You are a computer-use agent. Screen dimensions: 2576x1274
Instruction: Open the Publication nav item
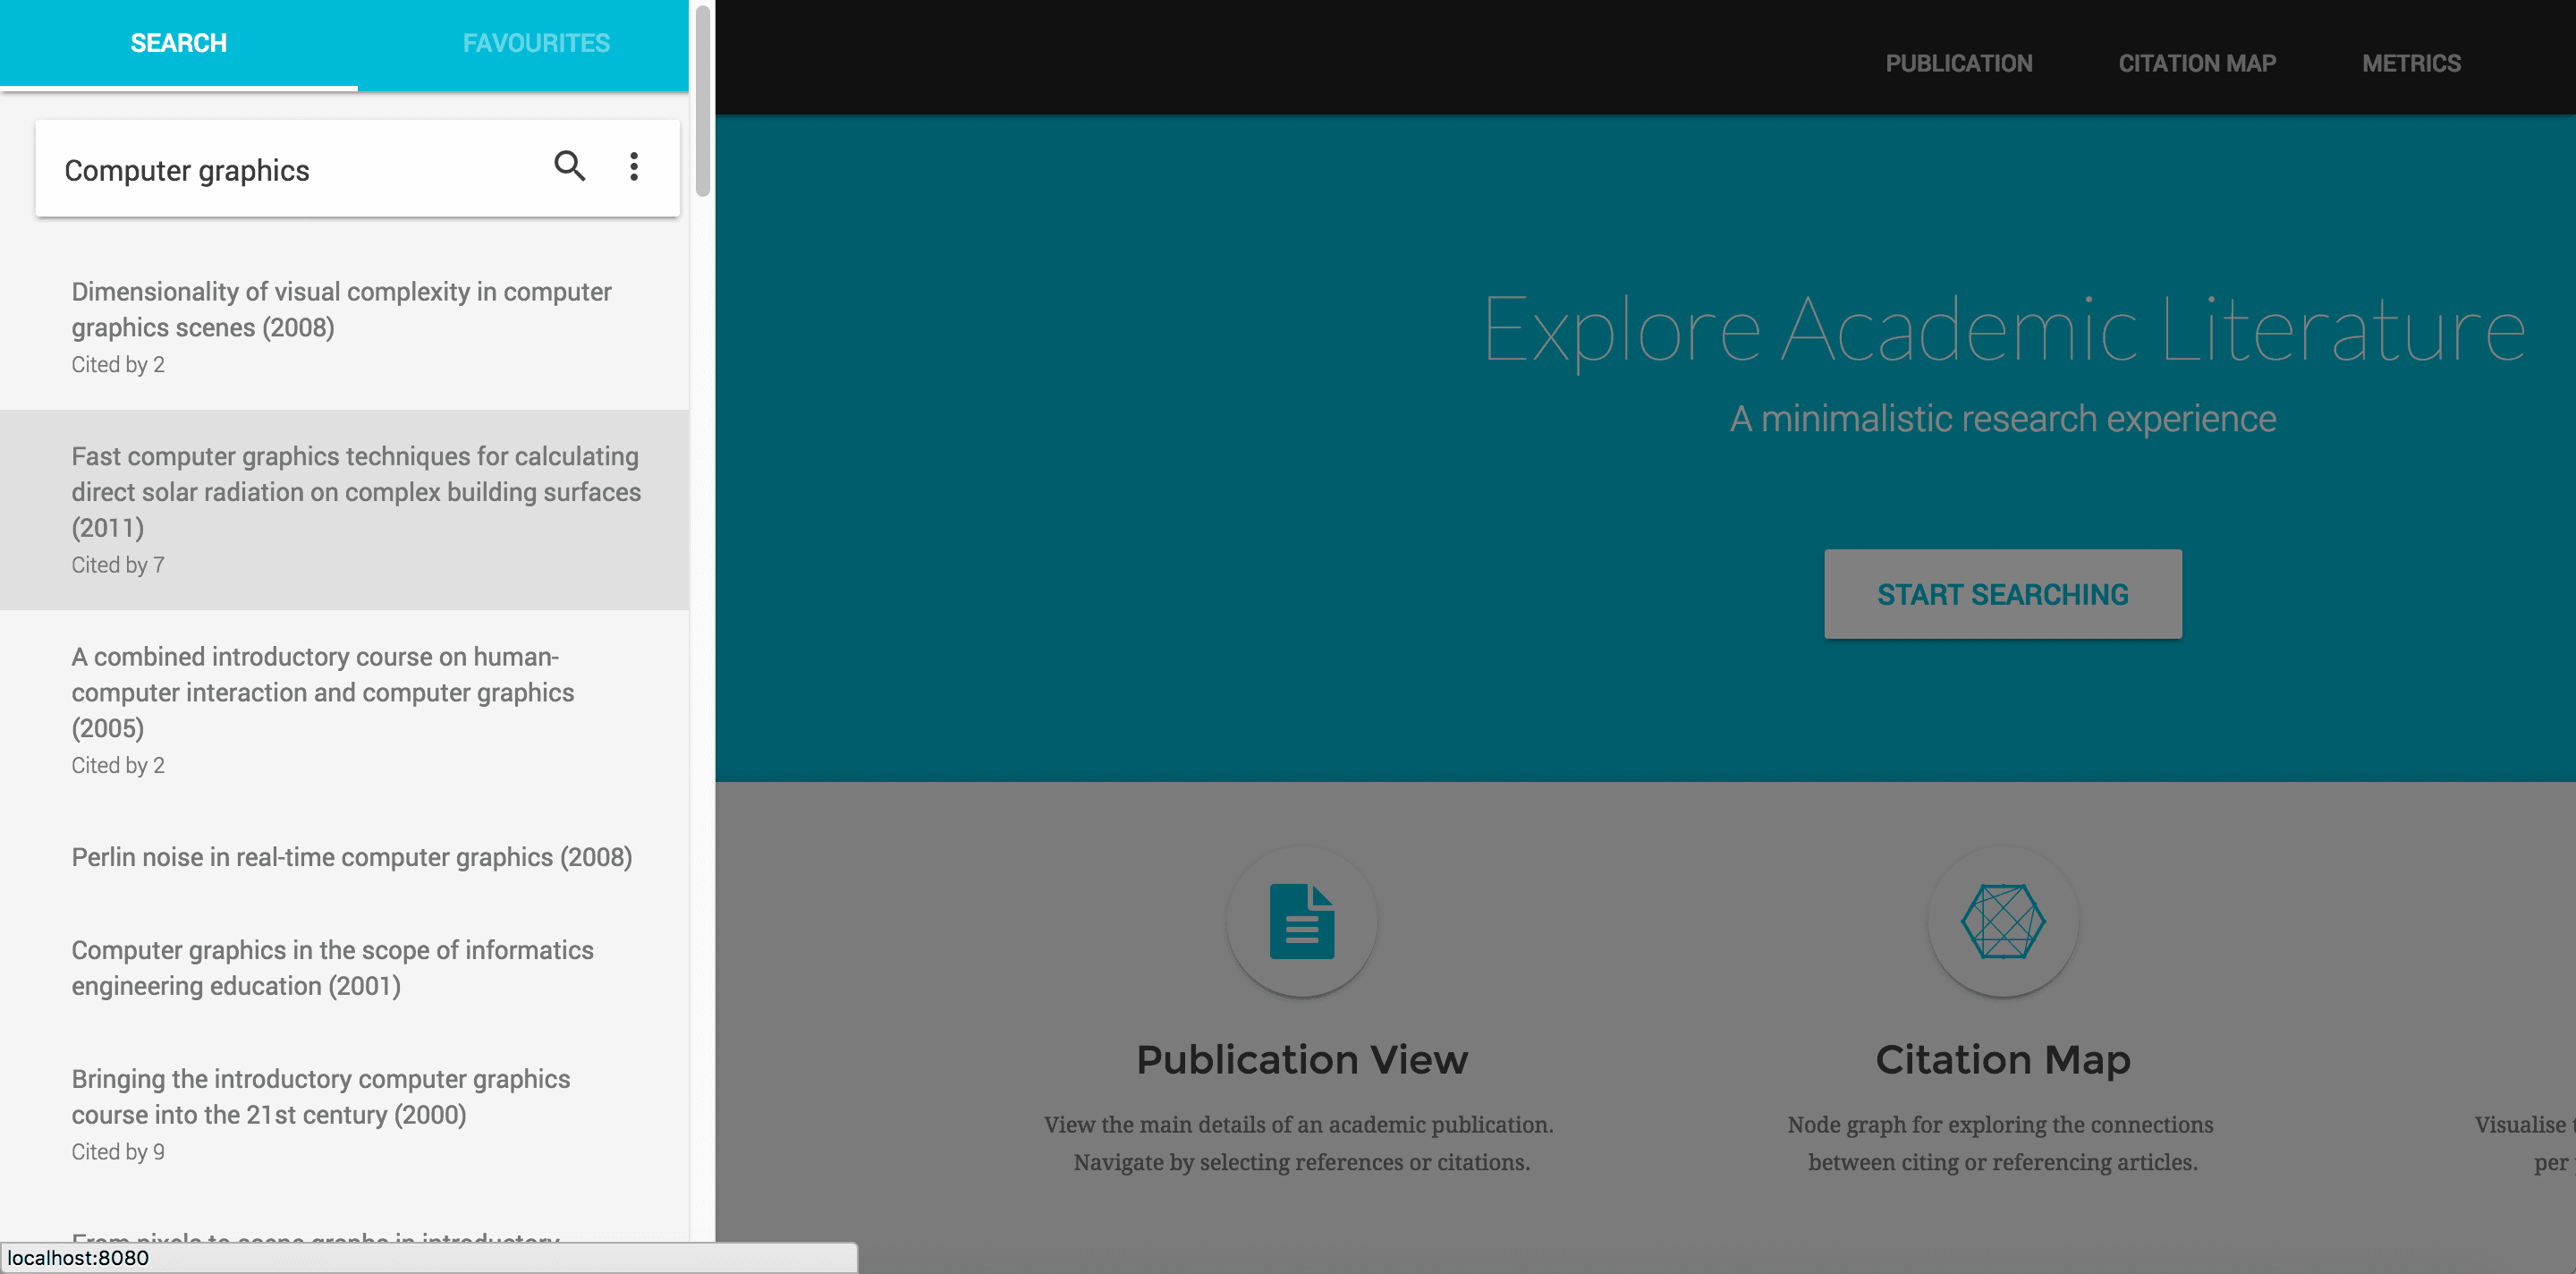click(x=1958, y=63)
